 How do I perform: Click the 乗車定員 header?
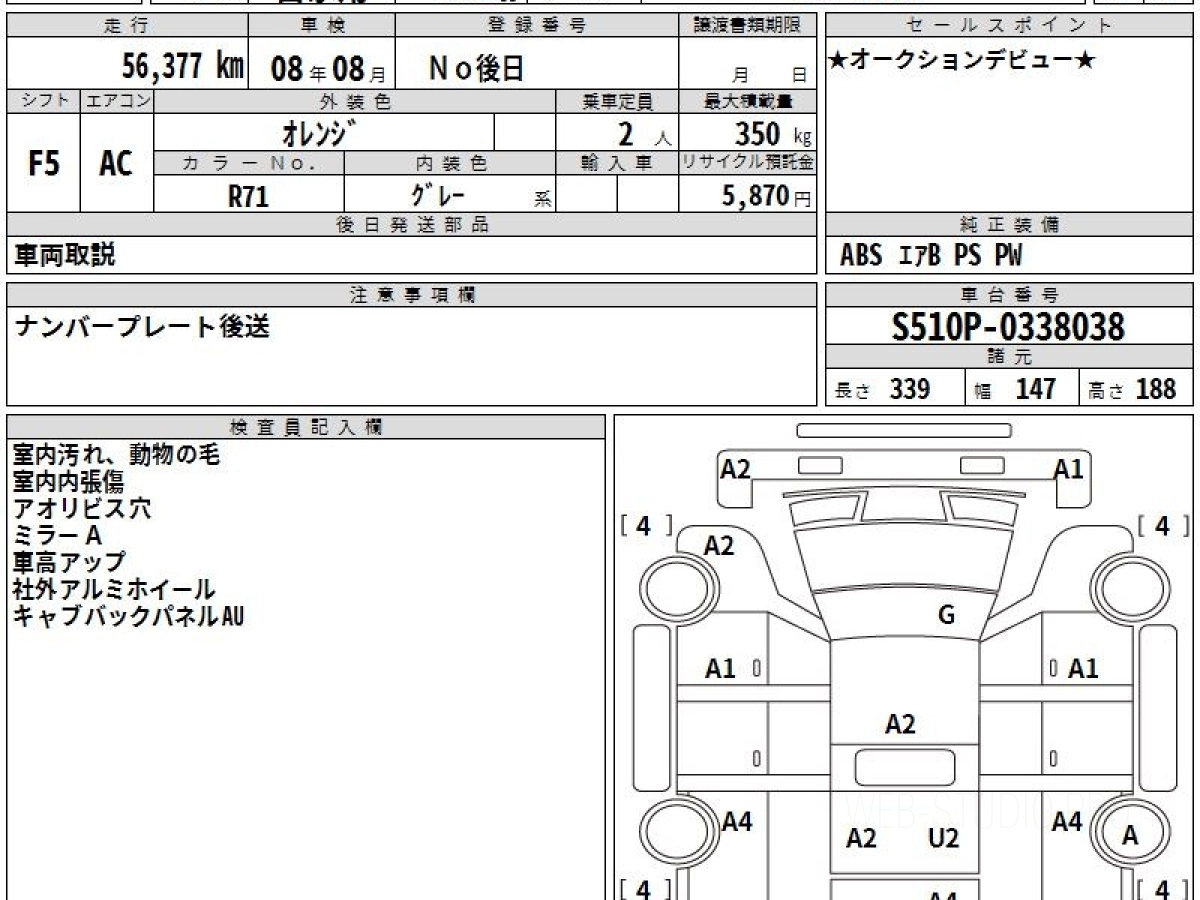click(x=617, y=100)
